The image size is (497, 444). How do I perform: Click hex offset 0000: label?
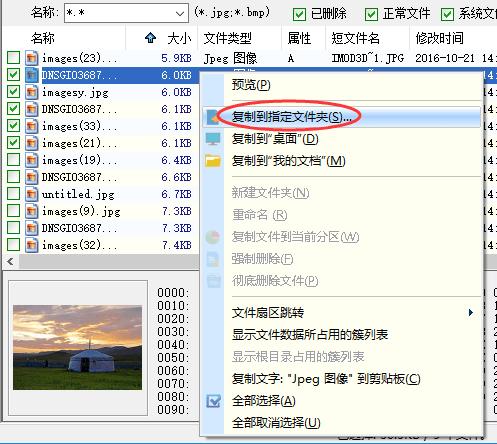coord(173,293)
